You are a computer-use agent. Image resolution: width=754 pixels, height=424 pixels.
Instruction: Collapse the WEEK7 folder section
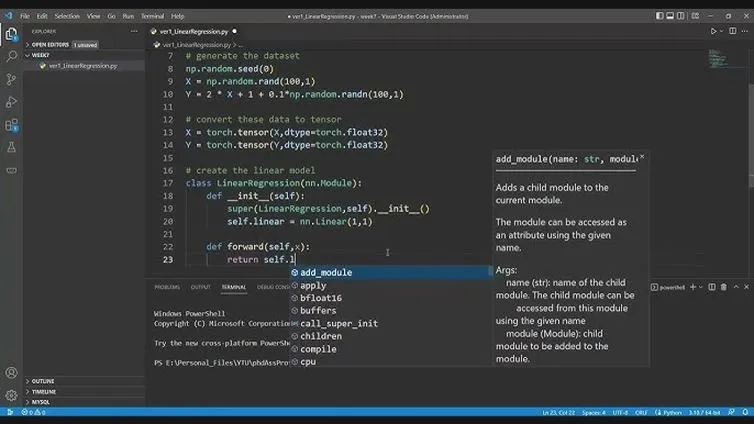tap(84, 55)
